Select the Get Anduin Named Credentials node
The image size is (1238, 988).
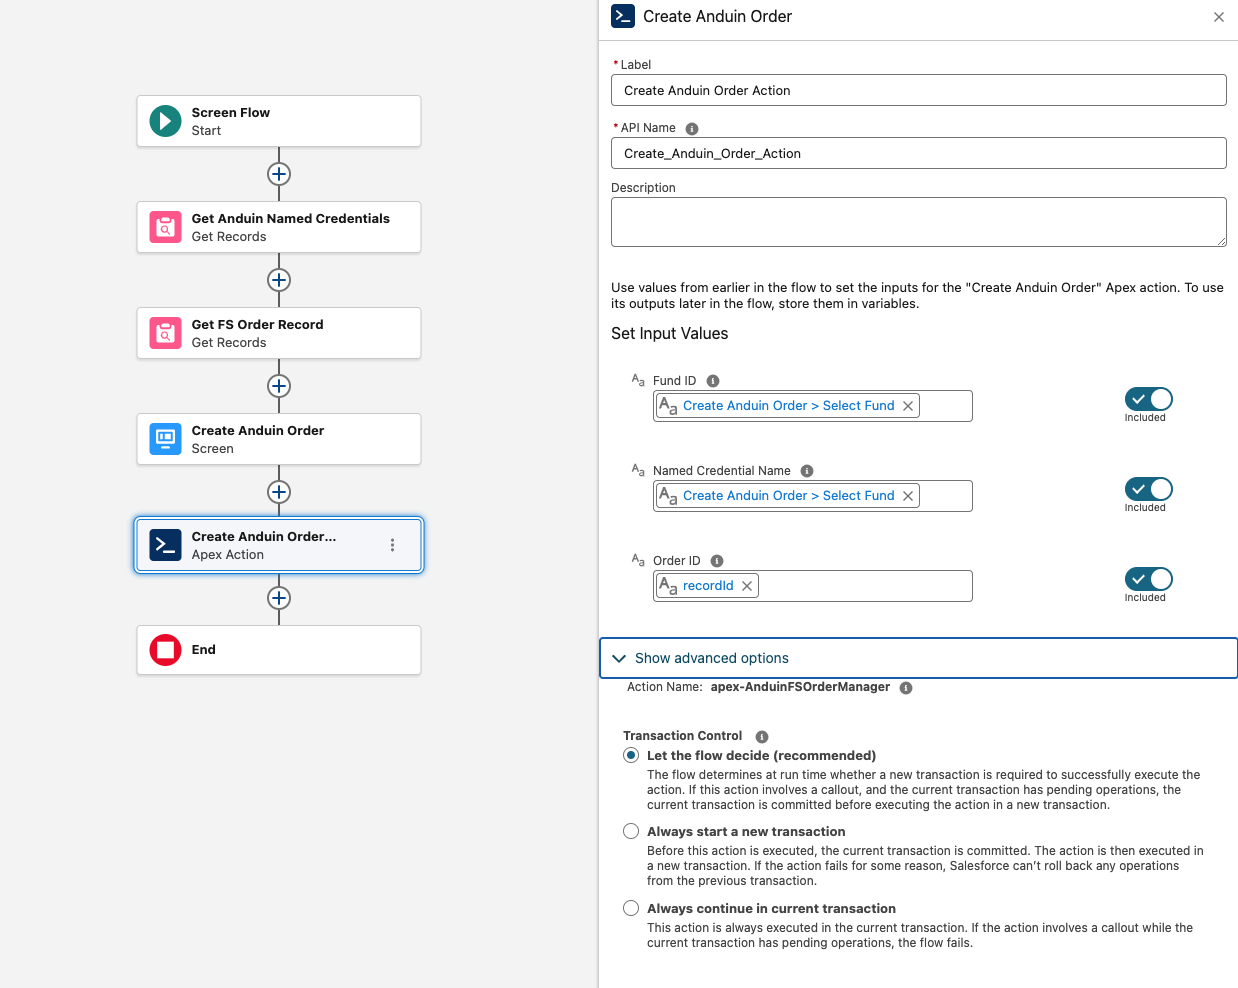(x=279, y=227)
